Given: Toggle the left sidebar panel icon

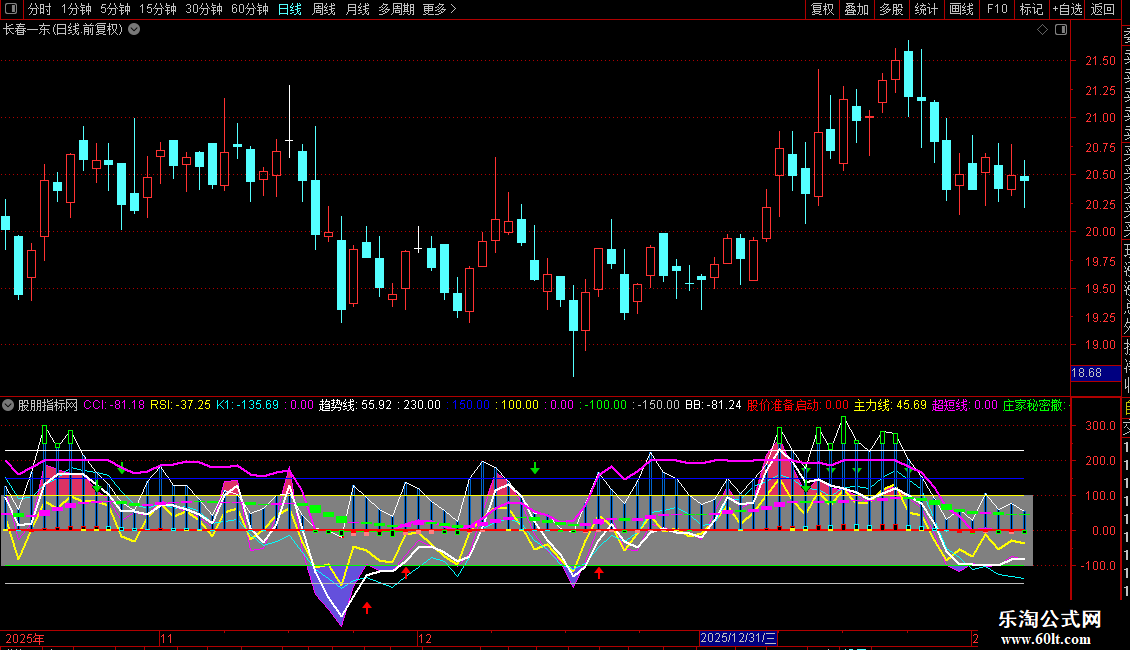Looking at the screenshot, I should pos(11,9).
